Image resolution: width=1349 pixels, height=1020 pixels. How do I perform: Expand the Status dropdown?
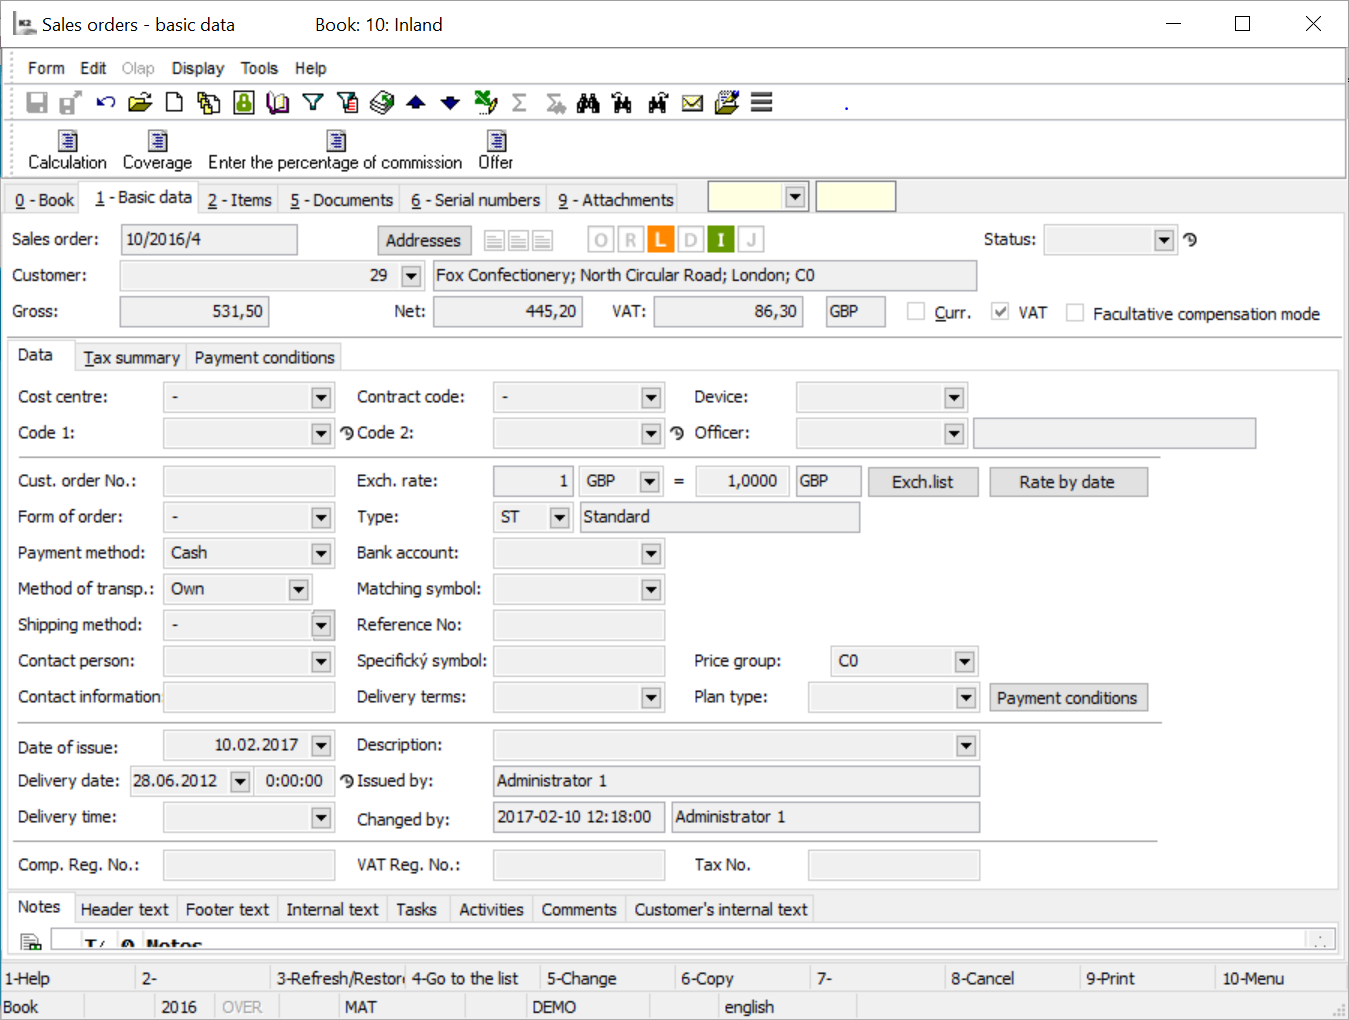point(1164,240)
